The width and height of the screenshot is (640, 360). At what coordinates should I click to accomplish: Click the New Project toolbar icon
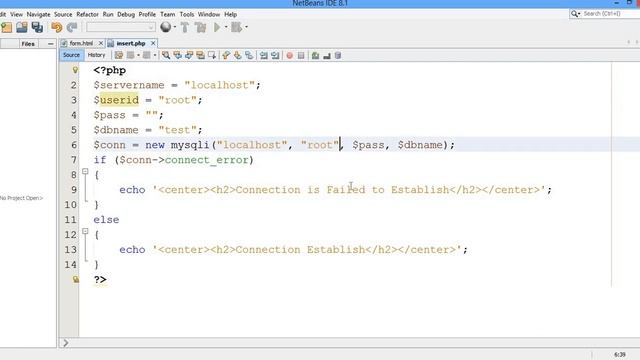tap(7, 27)
